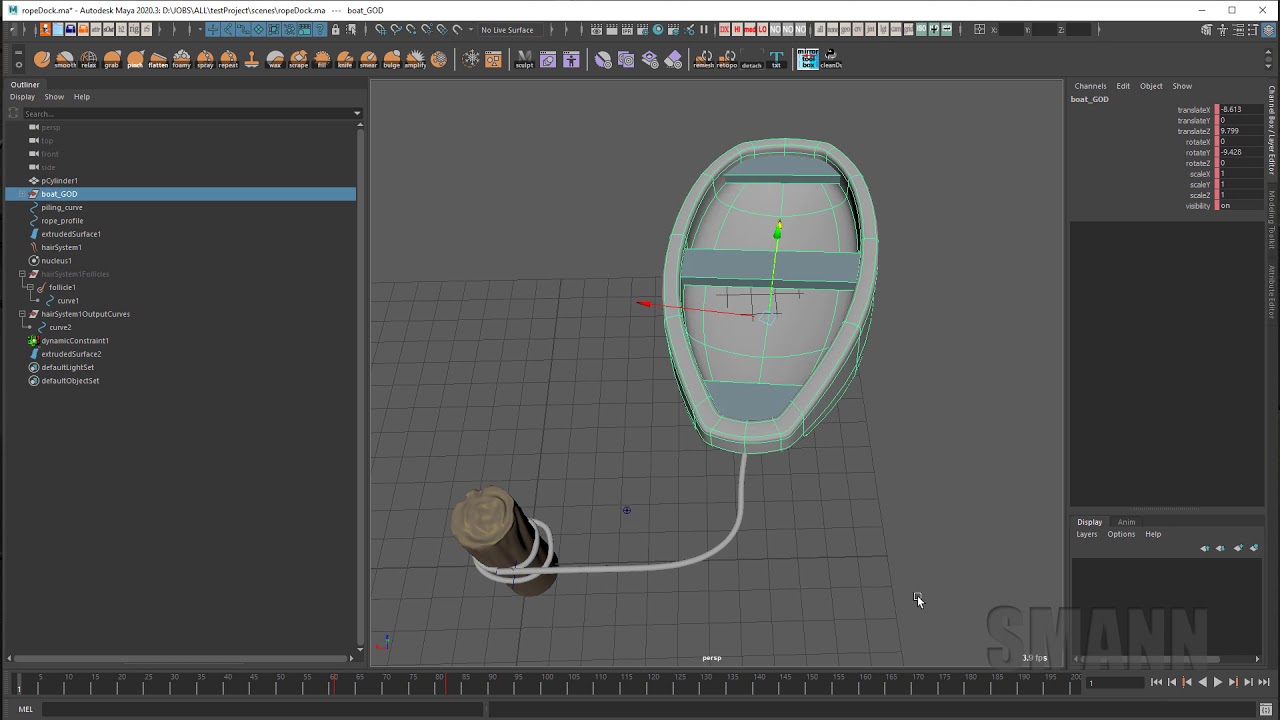
Task: Select pCylinder1 in the Outliner
Action: [x=59, y=181]
